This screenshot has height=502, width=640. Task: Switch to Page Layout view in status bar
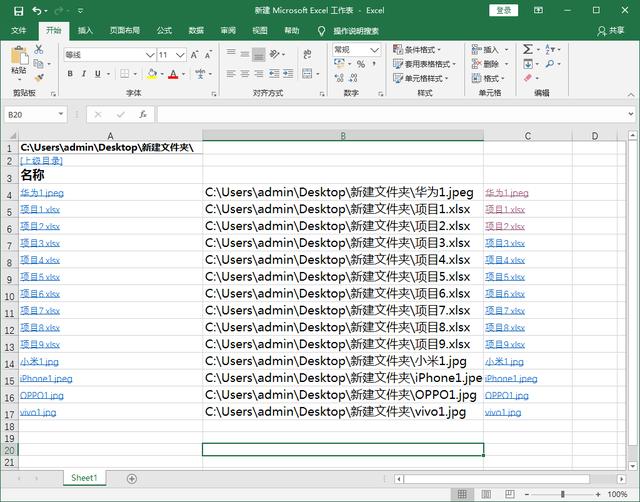click(x=486, y=494)
